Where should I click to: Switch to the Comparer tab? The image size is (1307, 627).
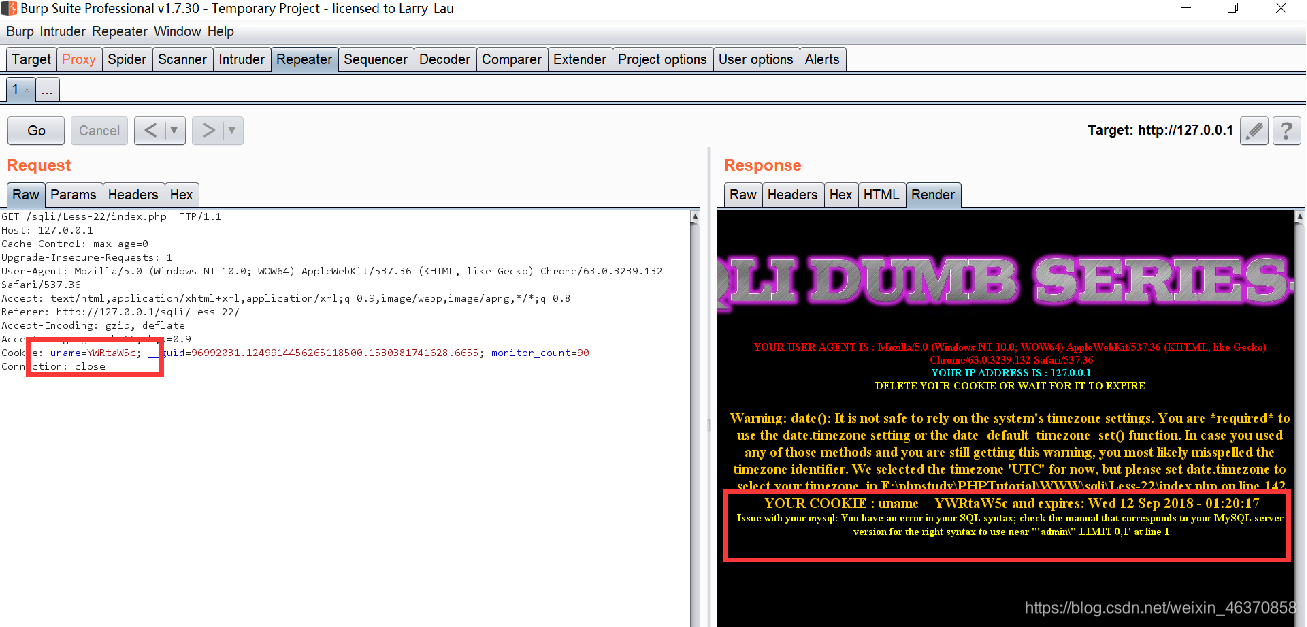point(512,59)
